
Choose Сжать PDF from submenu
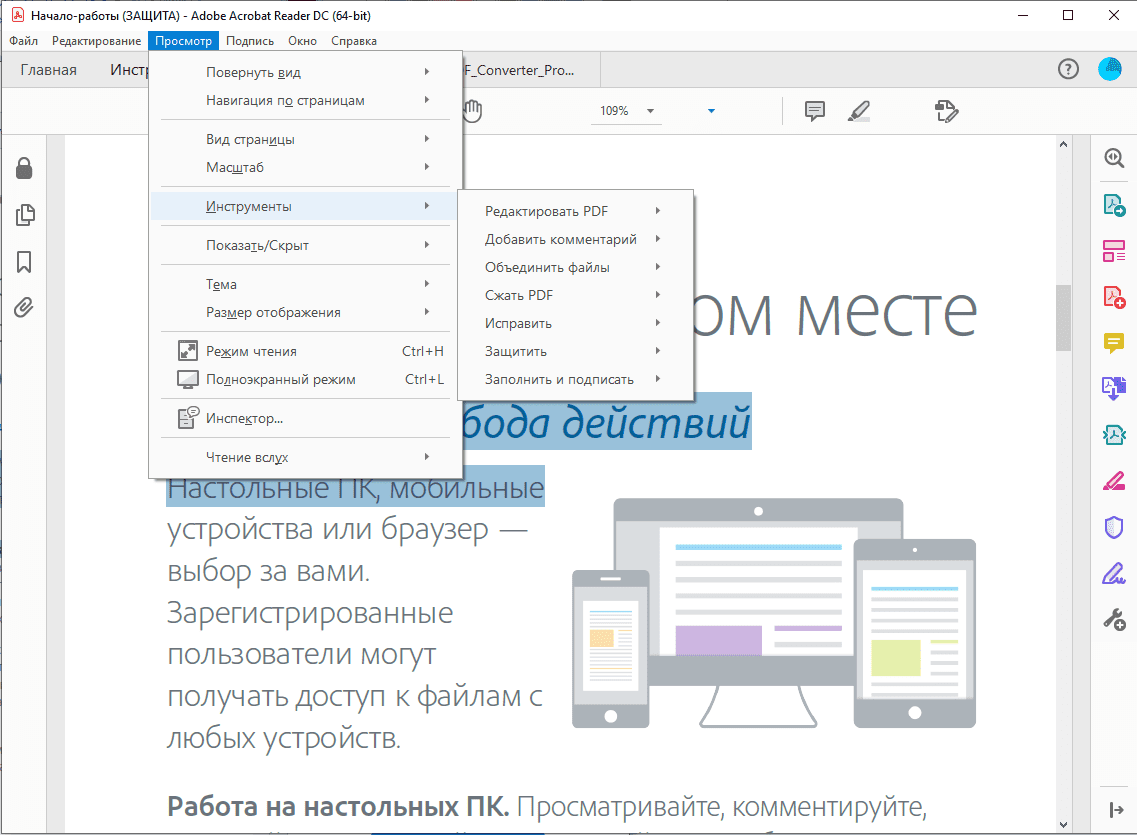point(576,295)
